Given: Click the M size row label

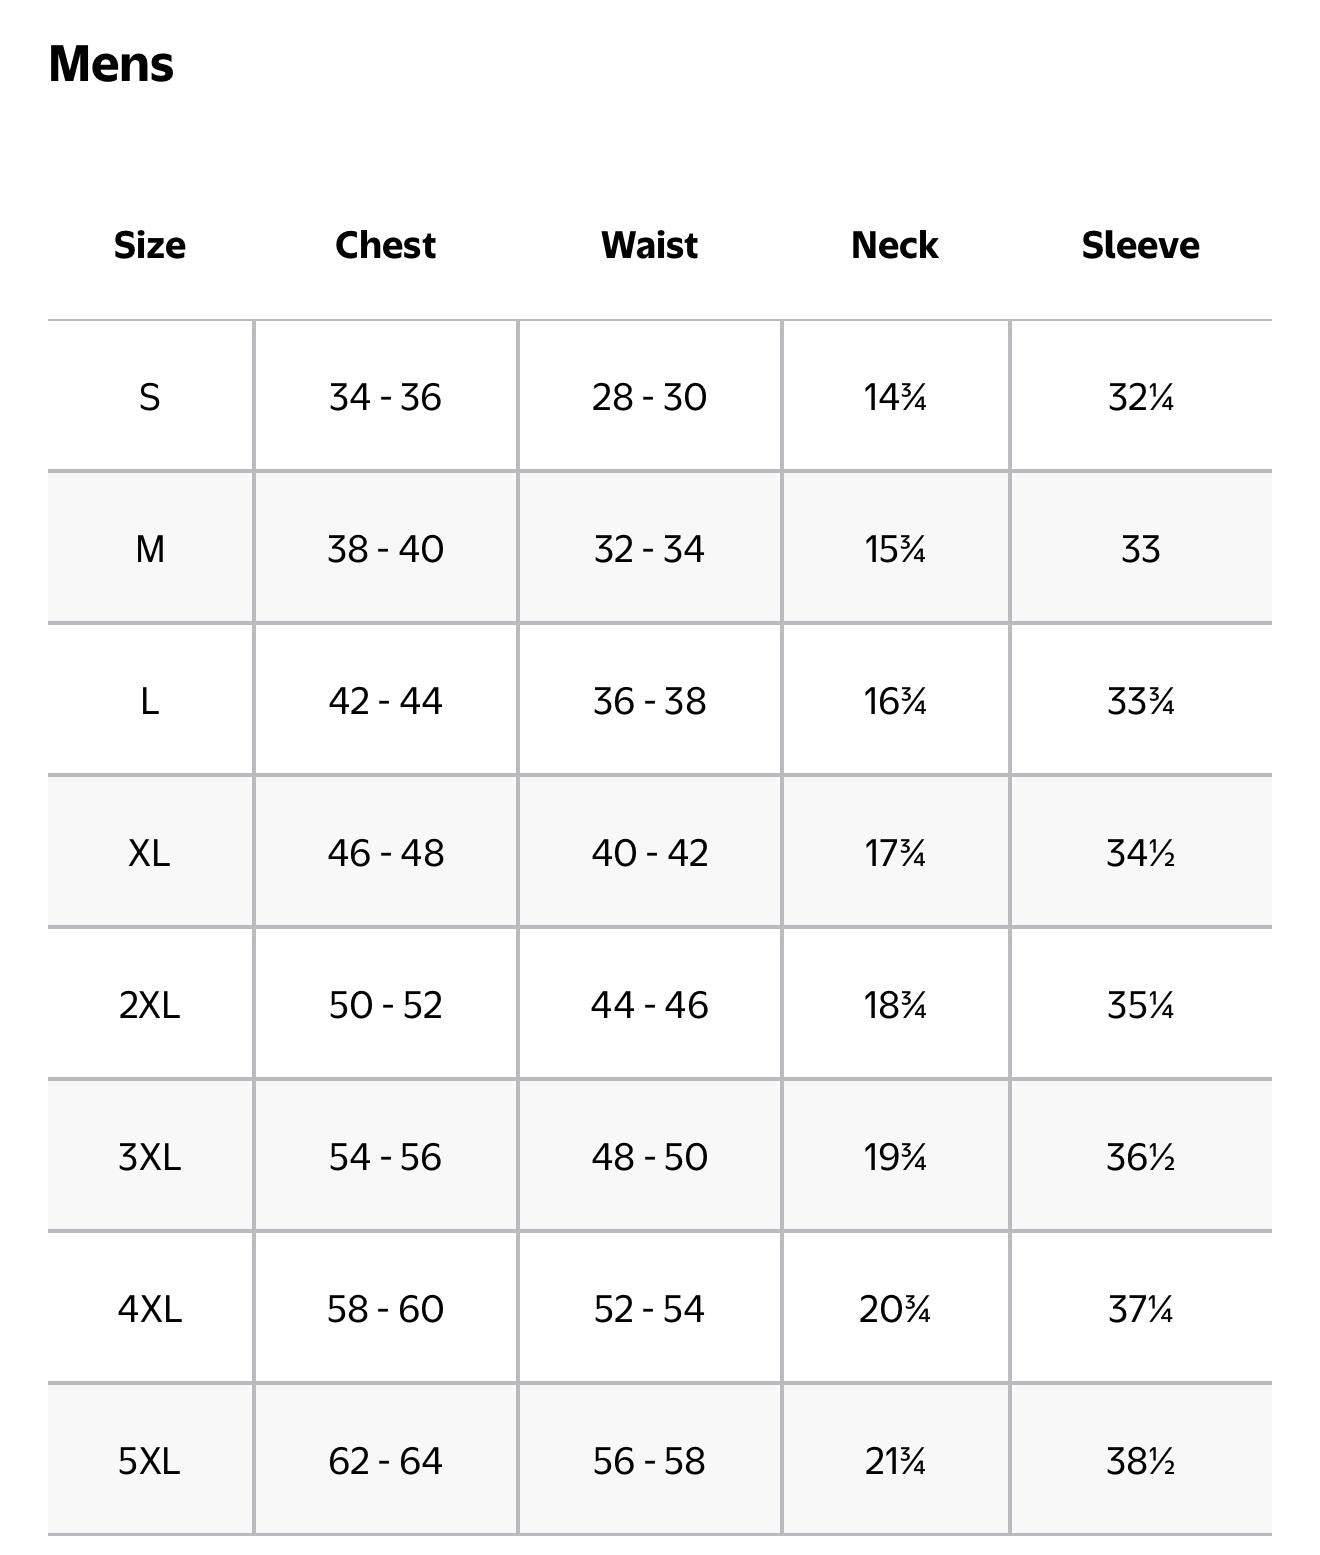Looking at the screenshot, I should 150,549.
